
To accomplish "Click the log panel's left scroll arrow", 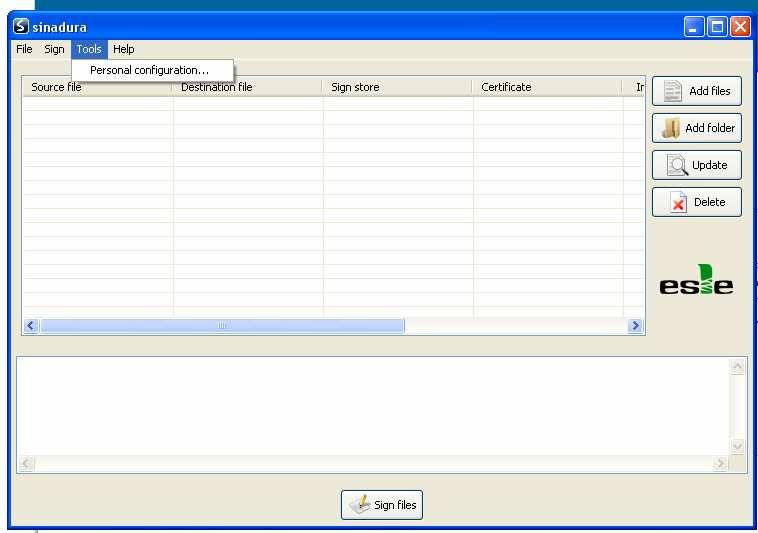I will click(26, 464).
